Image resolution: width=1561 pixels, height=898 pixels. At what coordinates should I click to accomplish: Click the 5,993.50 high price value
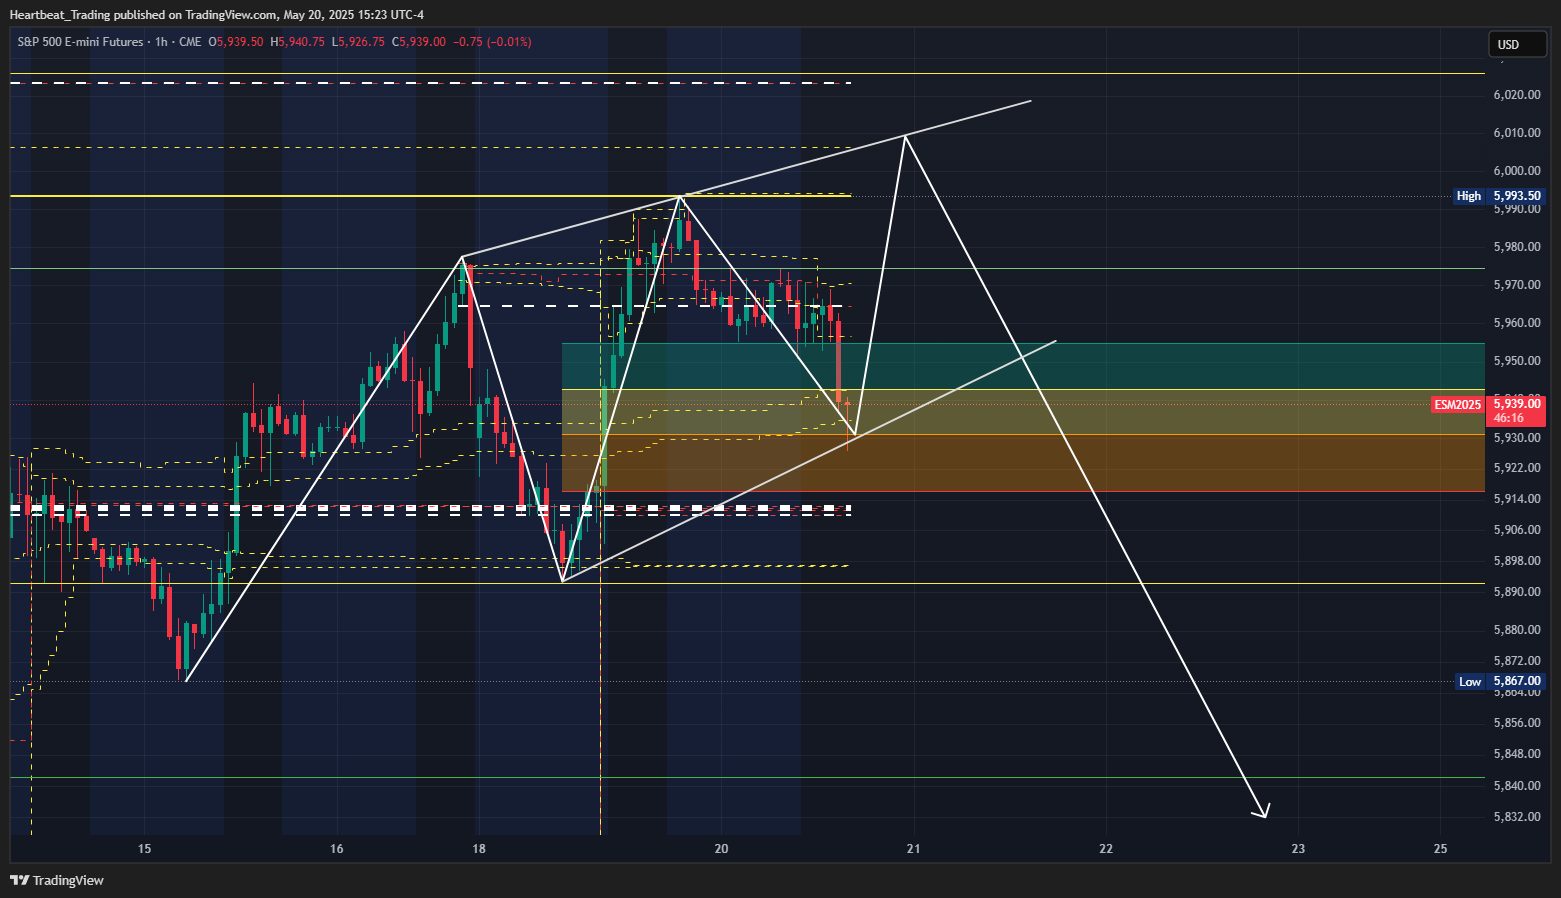point(1516,196)
